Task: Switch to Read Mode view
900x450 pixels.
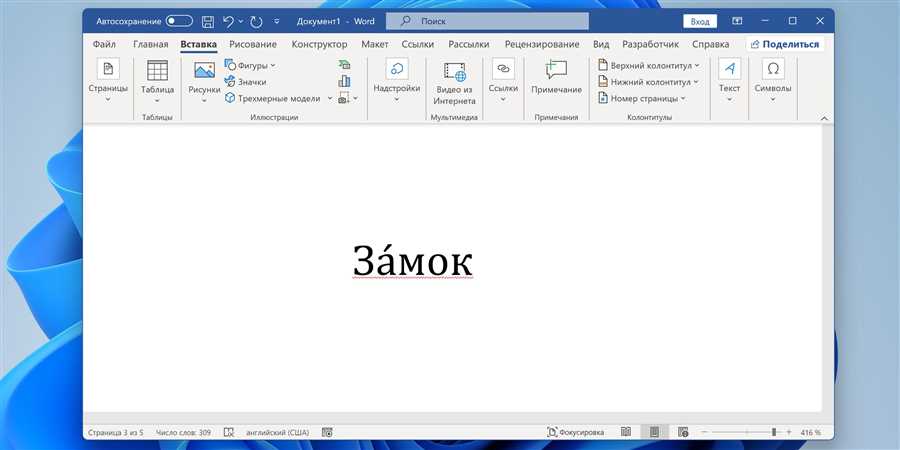Action: (626, 432)
